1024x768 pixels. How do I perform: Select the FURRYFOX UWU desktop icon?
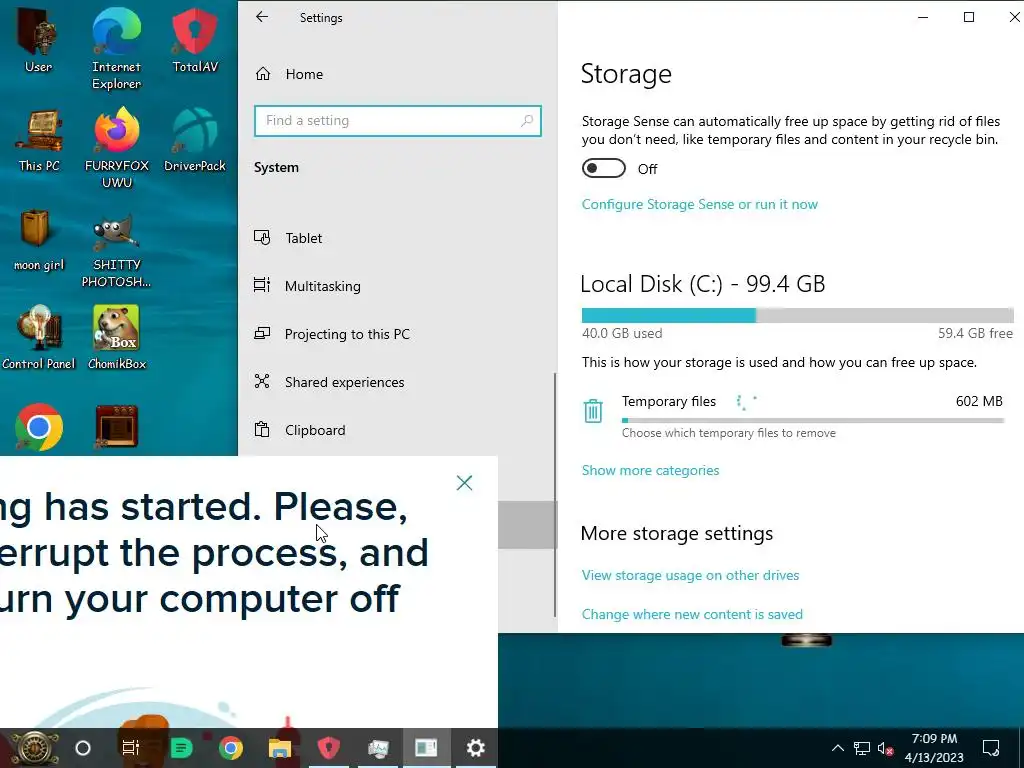116,148
